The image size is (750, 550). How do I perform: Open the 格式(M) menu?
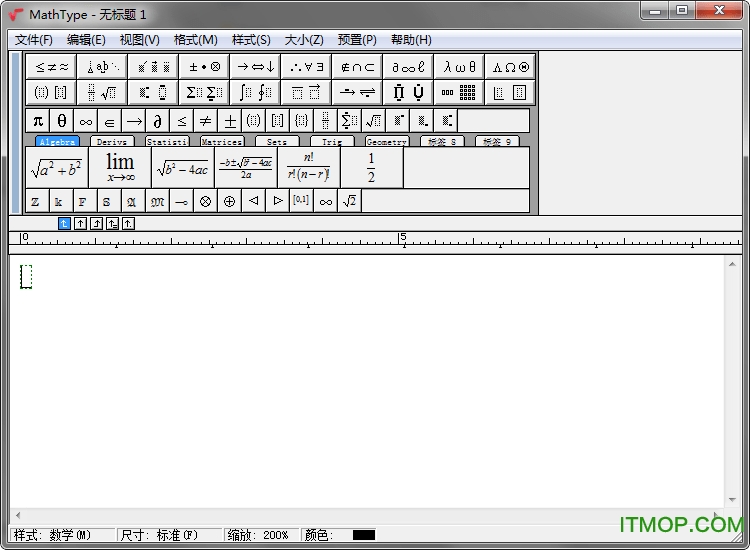tap(196, 40)
